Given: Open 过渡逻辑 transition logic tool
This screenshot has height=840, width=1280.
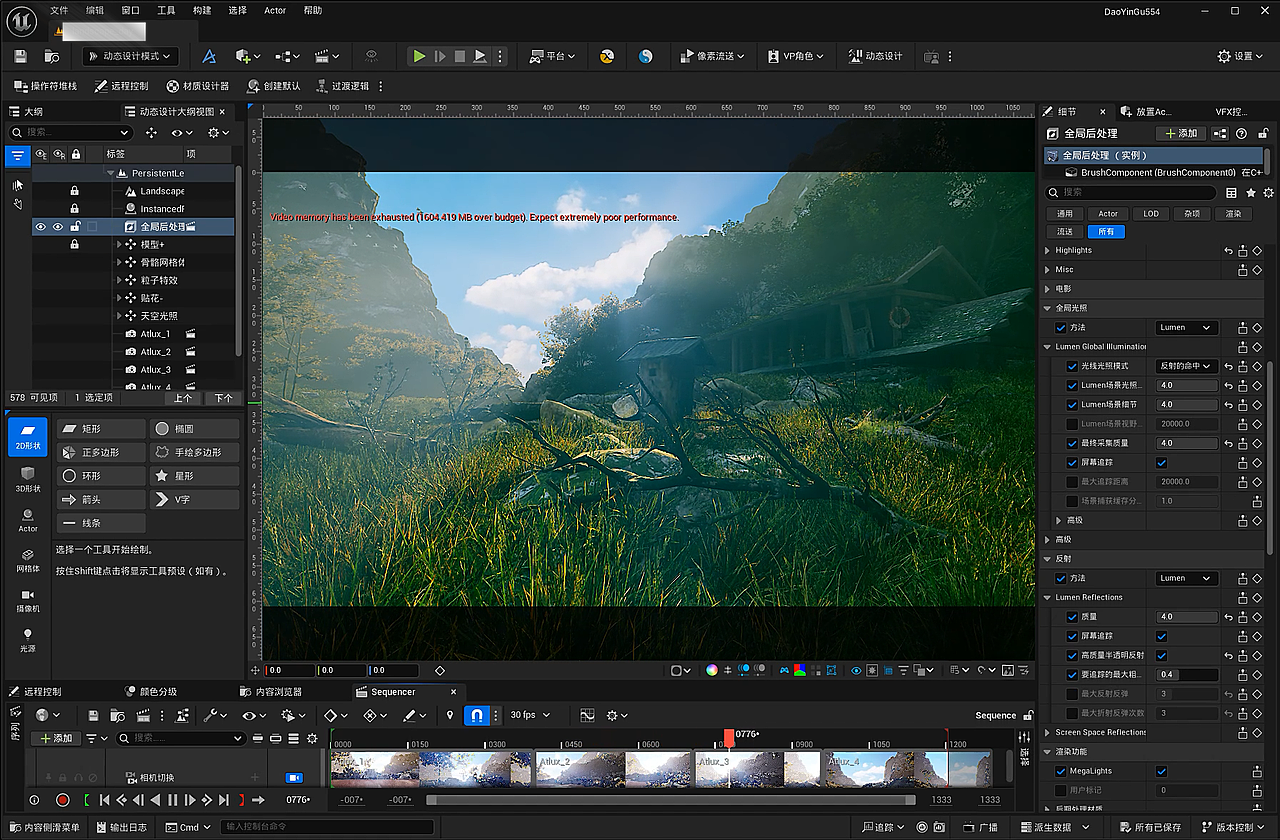Looking at the screenshot, I should pyautogui.click(x=343, y=86).
